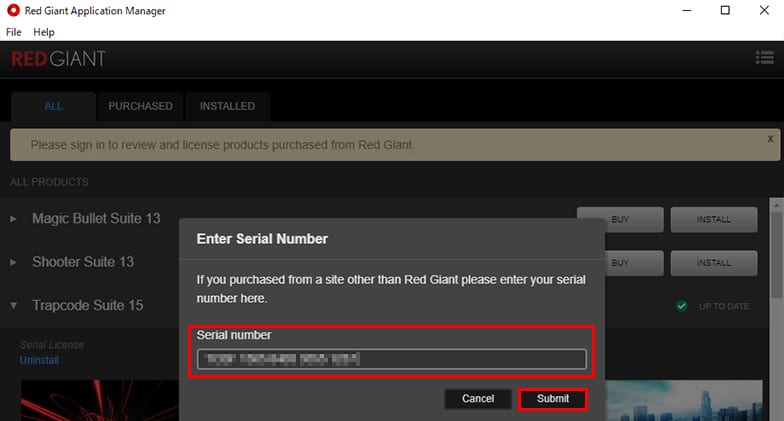The image size is (784, 421).
Task: Buy Shooter Suite 13
Action: click(634, 263)
